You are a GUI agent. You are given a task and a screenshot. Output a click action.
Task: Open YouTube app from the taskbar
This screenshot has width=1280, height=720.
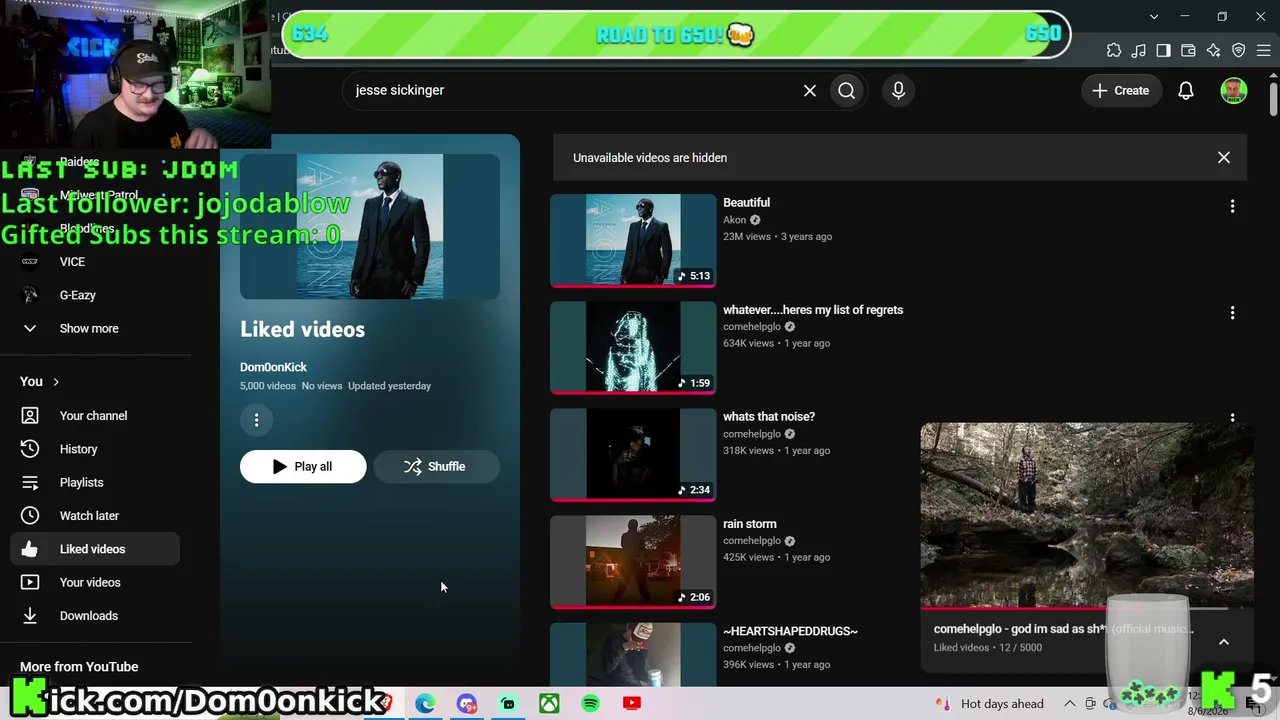pyautogui.click(x=632, y=704)
